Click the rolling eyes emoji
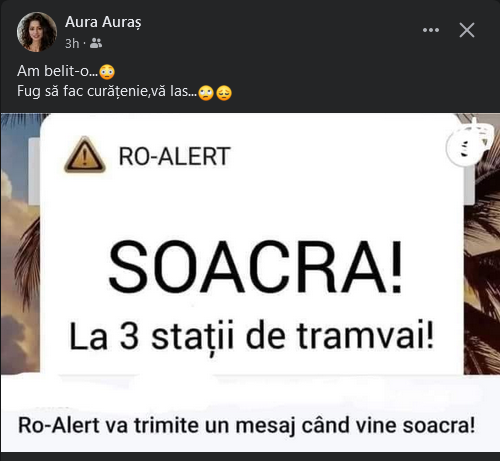 206,93
